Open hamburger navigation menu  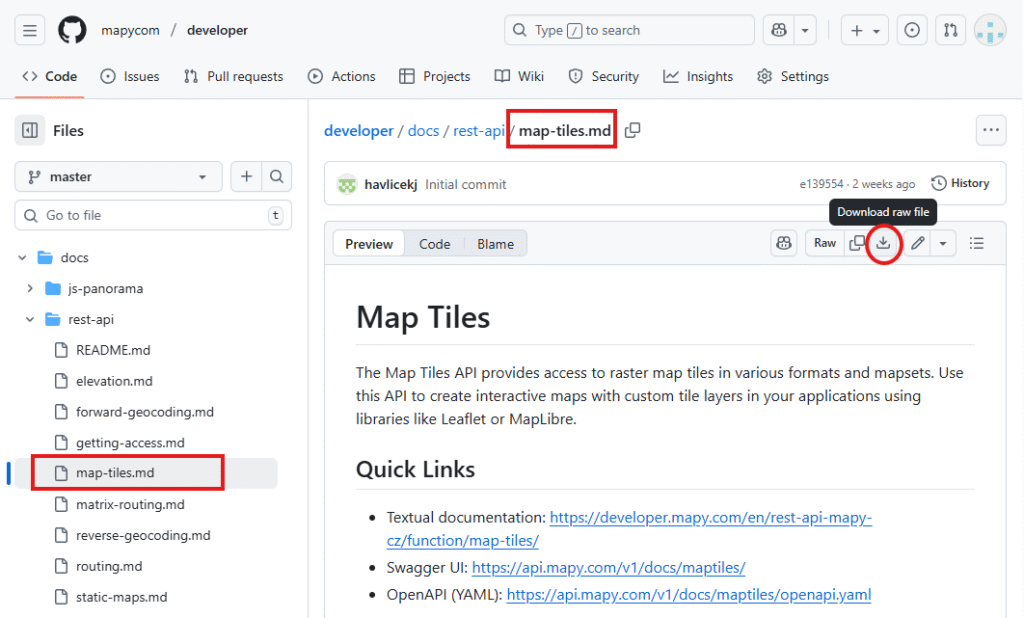[x=30, y=30]
